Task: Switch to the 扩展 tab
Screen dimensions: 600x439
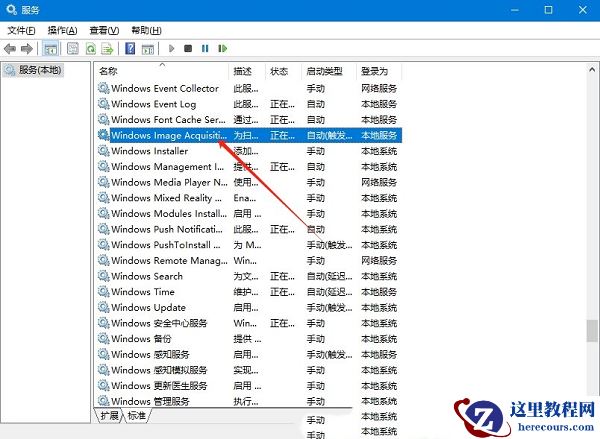Action: 109,415
